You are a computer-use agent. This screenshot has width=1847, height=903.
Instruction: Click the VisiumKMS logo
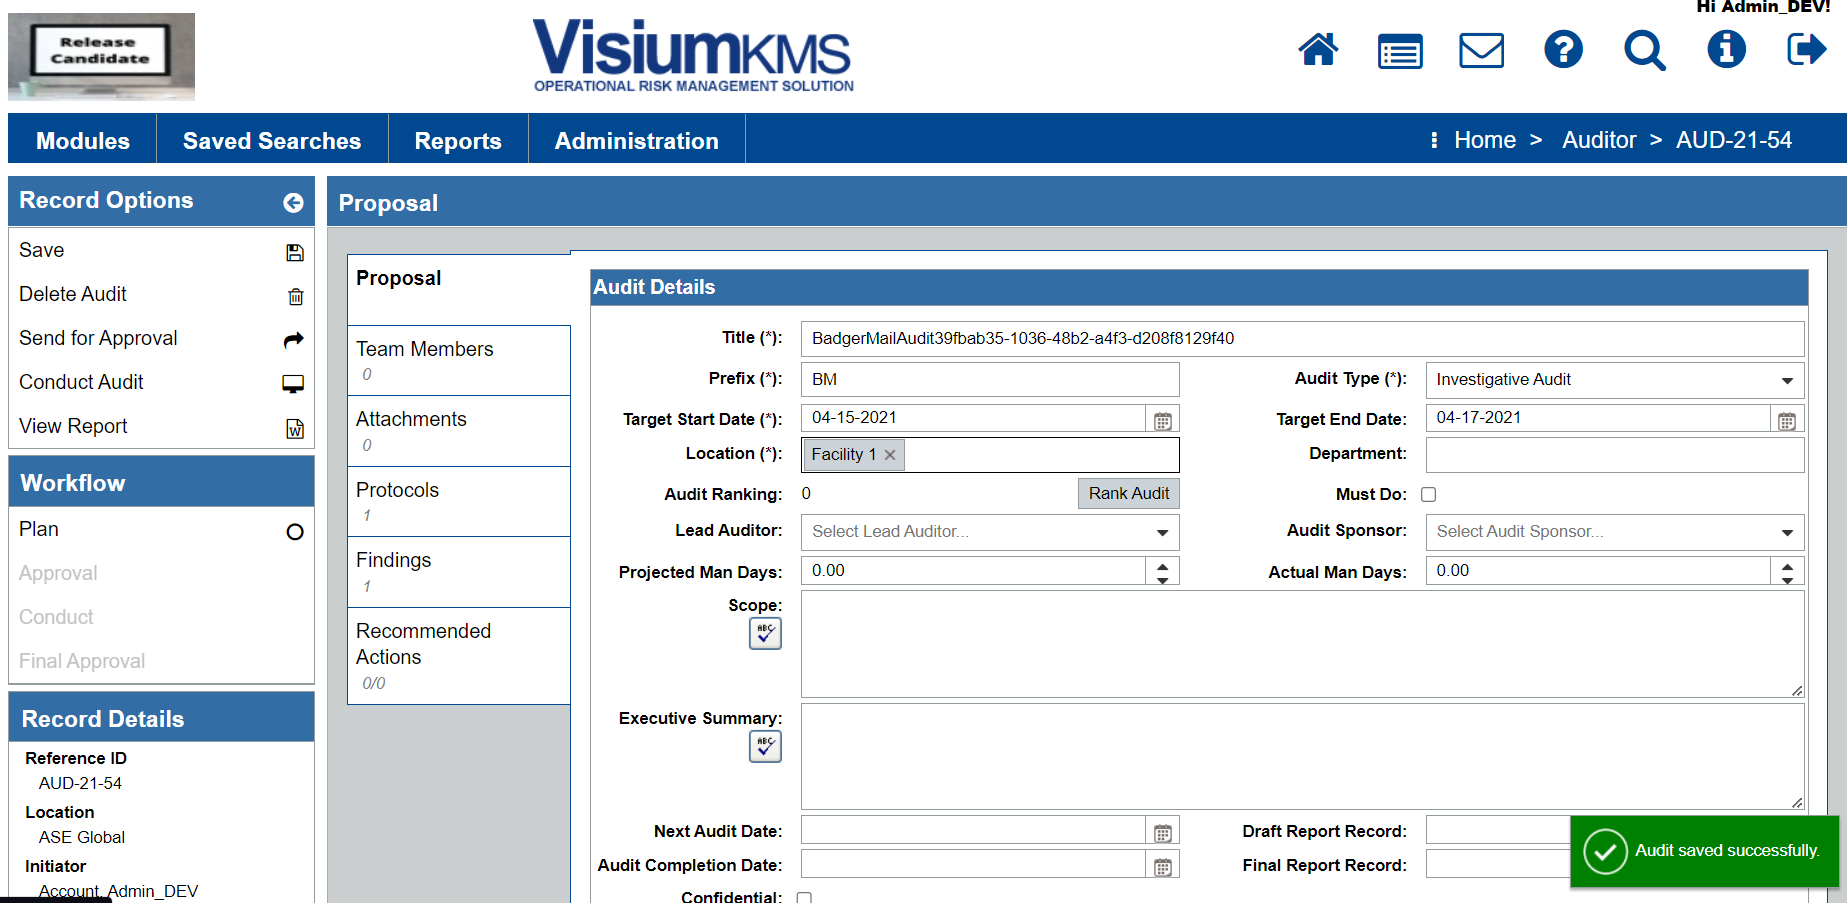tap(693, 56)
